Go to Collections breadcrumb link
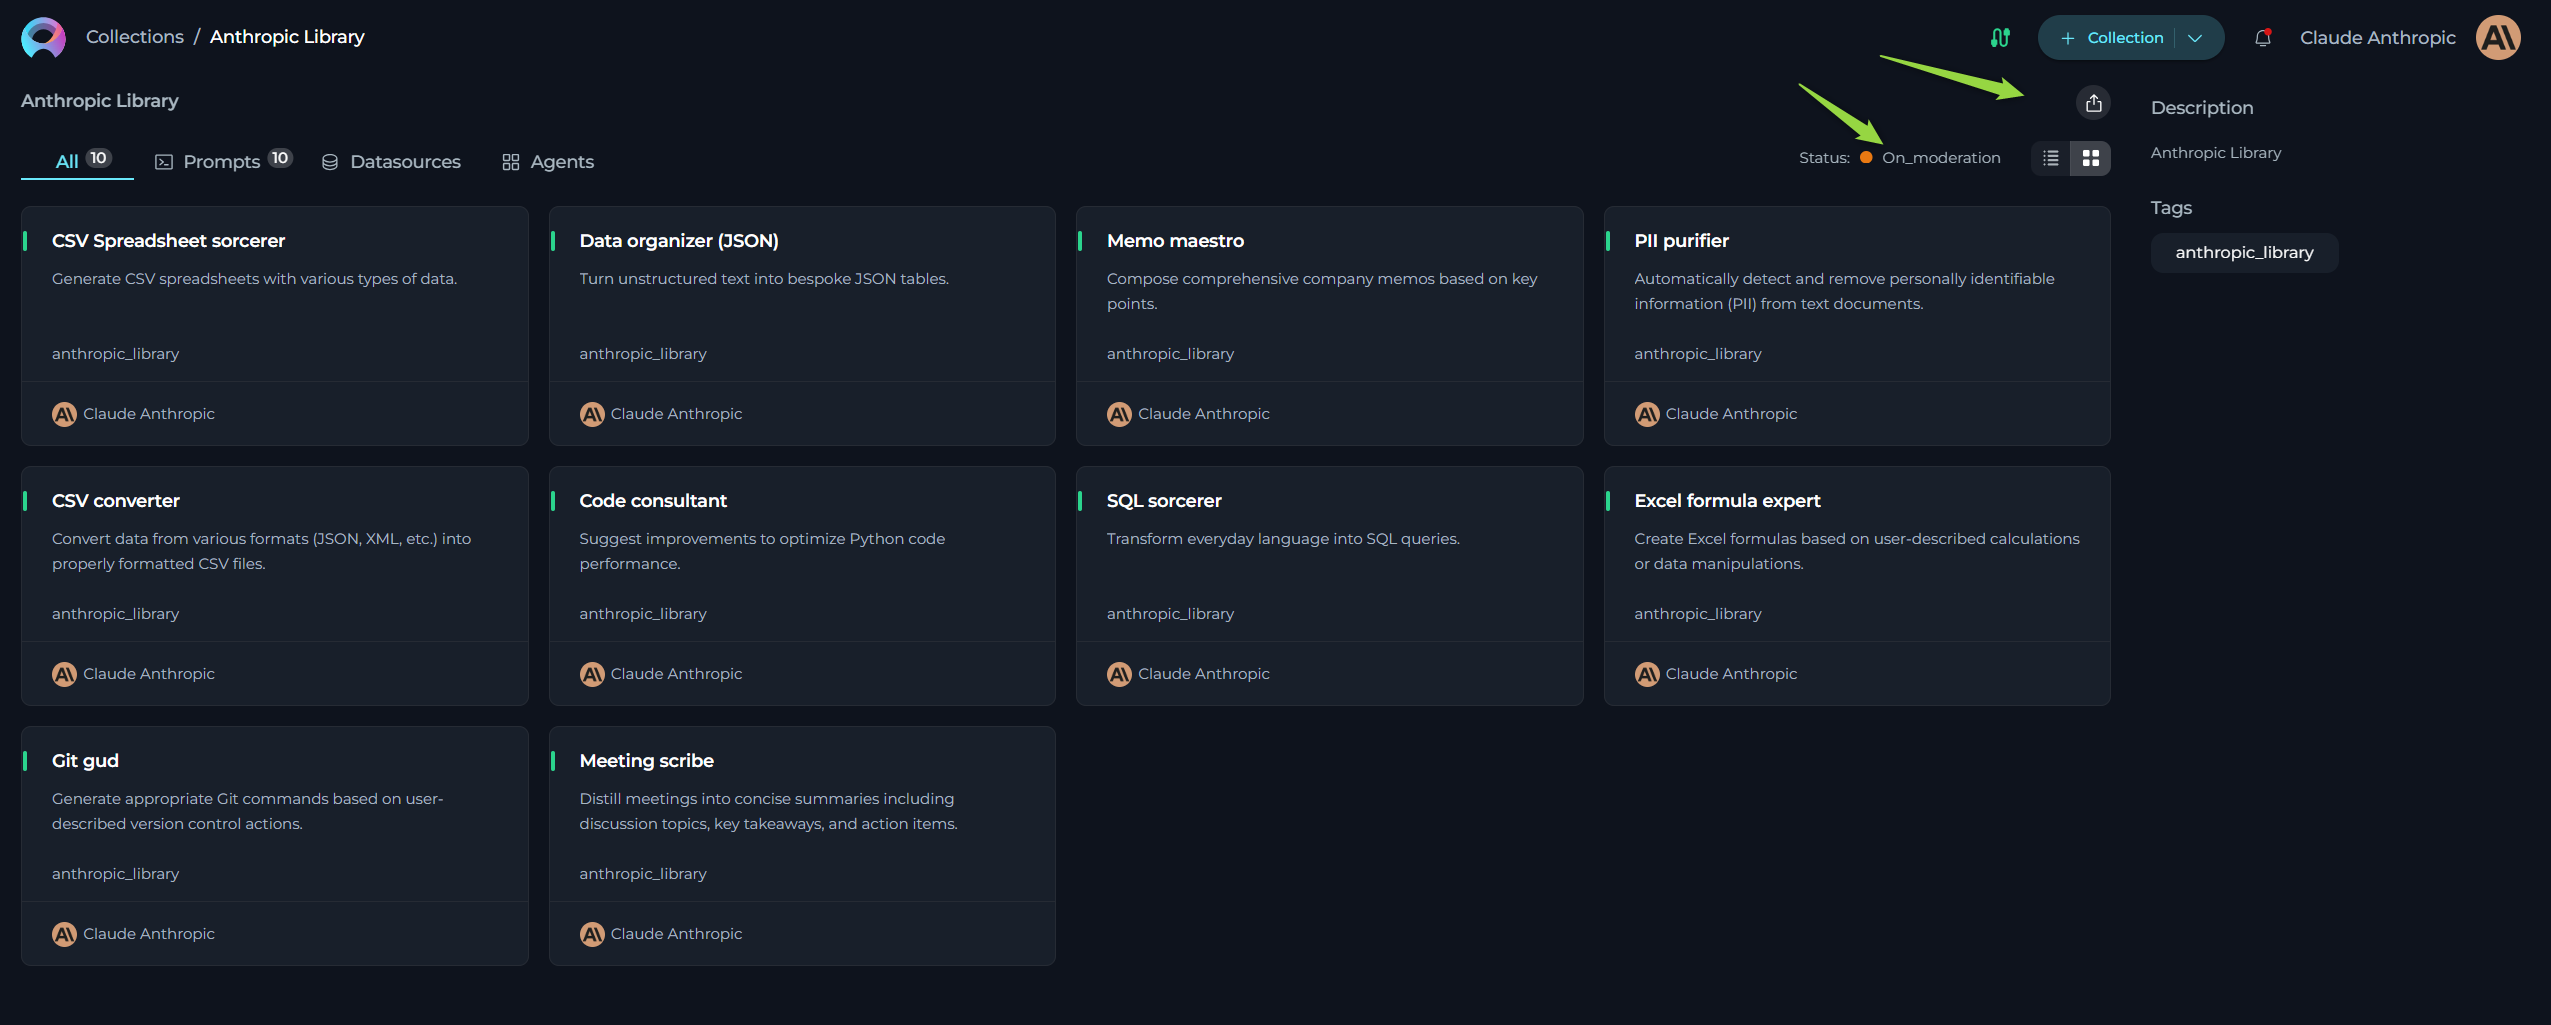This screenshot has width=2551, height=1025. (x=135, y=37)
